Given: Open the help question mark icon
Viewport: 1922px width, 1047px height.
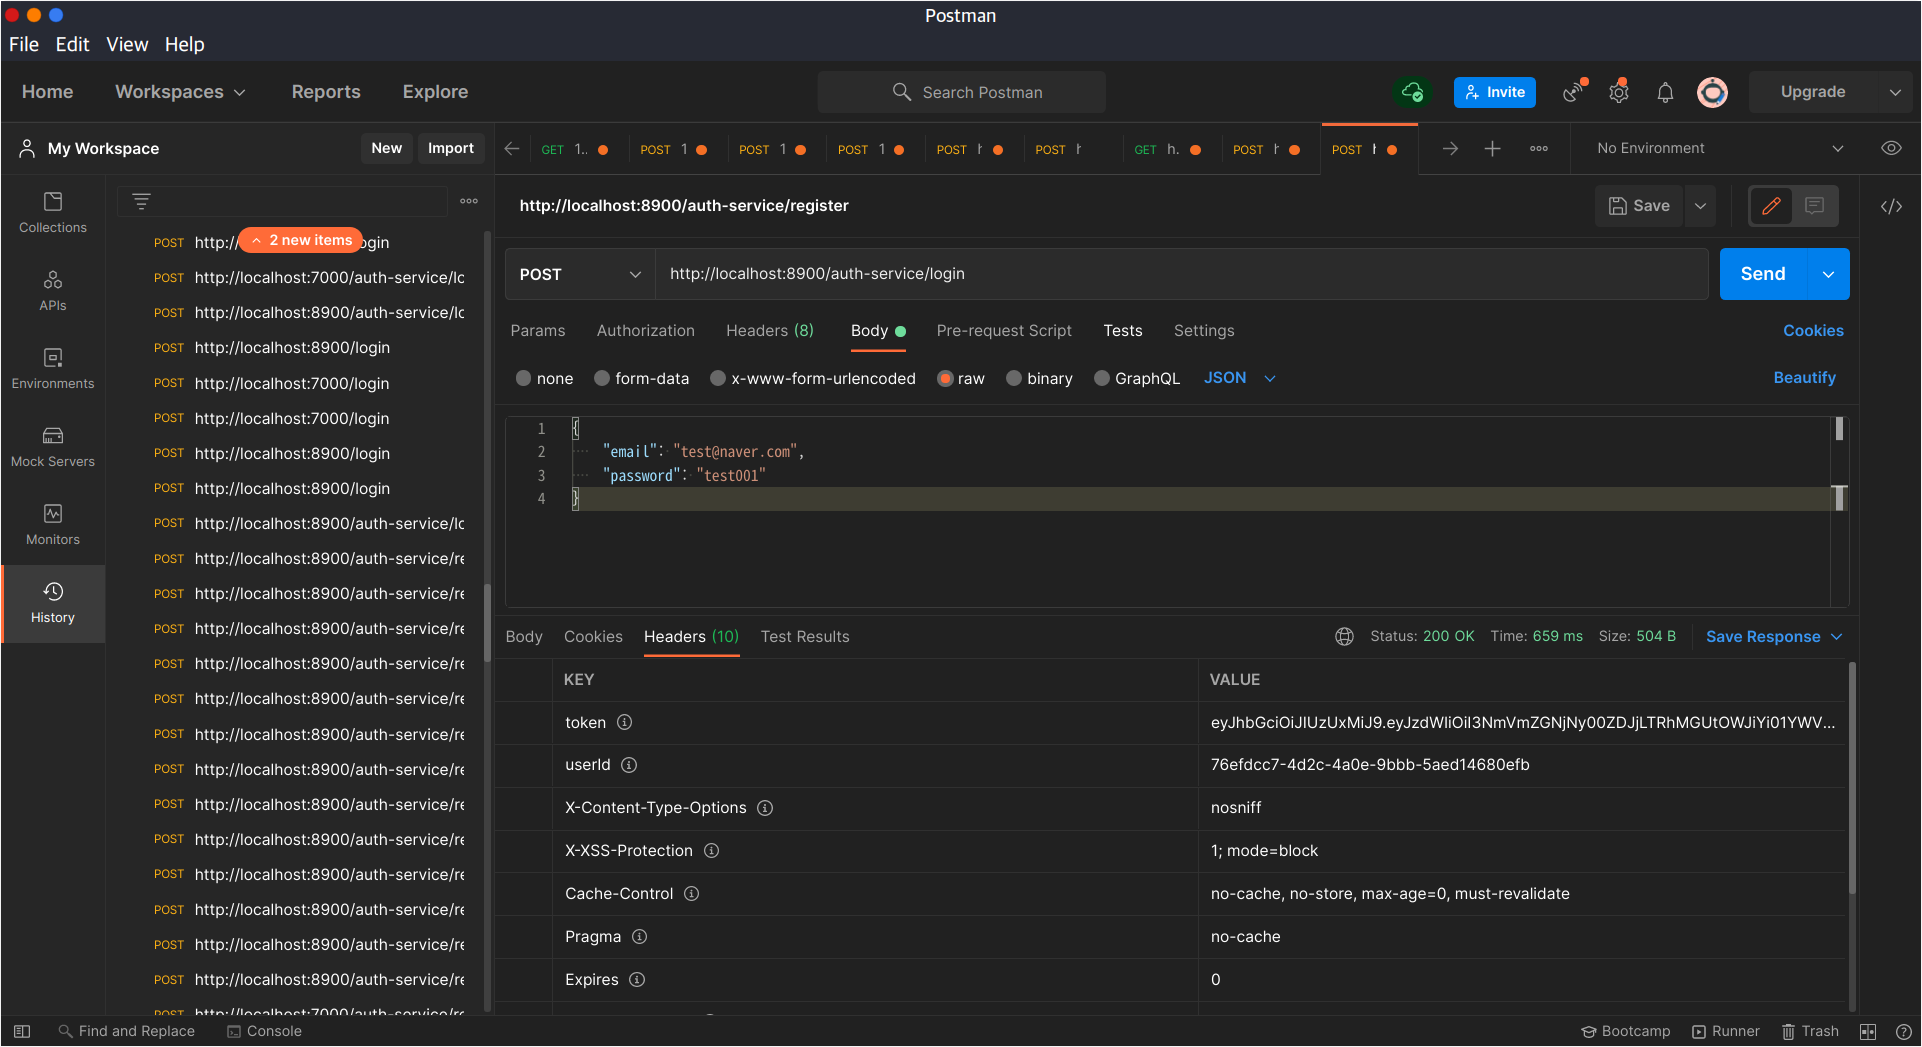Looking at the screenshot, I should 1904,1031.
